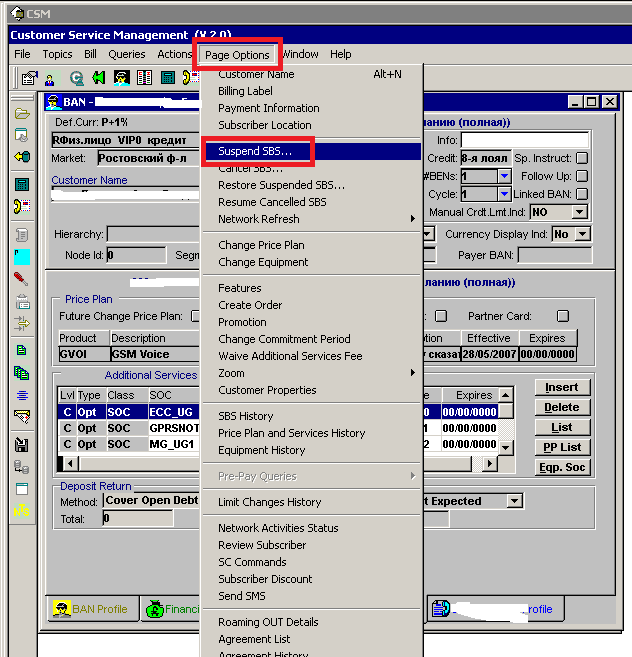
Task: Toggle the Sp. Instruct checkbox
Action: pos(582,158)
